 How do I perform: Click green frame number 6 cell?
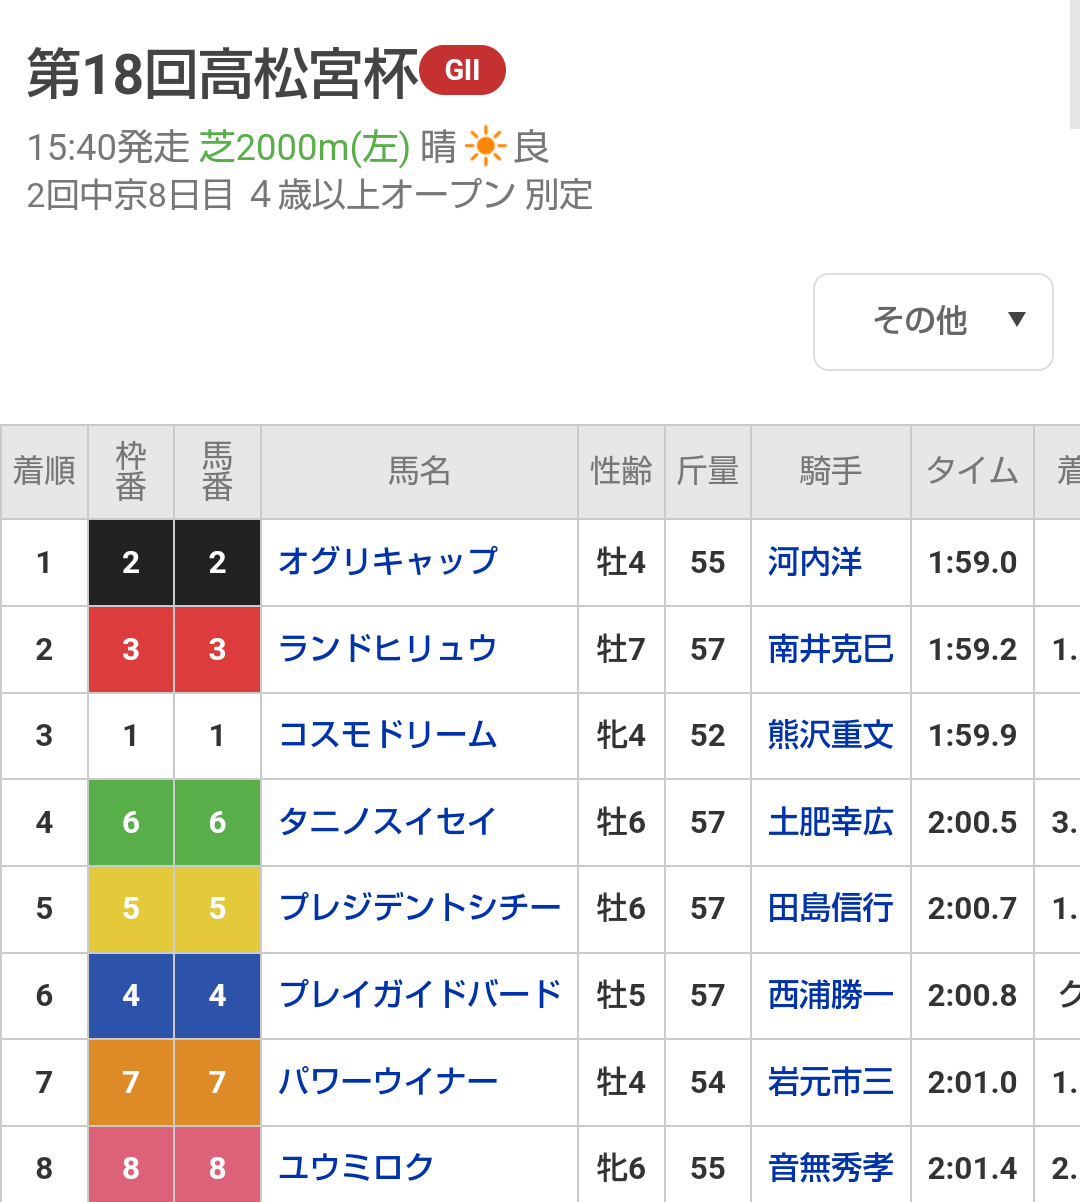tap(131, 822)
